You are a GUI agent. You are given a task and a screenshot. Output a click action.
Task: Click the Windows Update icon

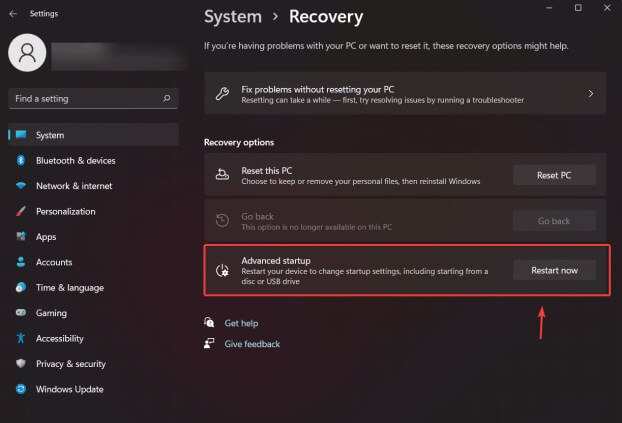click(x=20, y=390)
